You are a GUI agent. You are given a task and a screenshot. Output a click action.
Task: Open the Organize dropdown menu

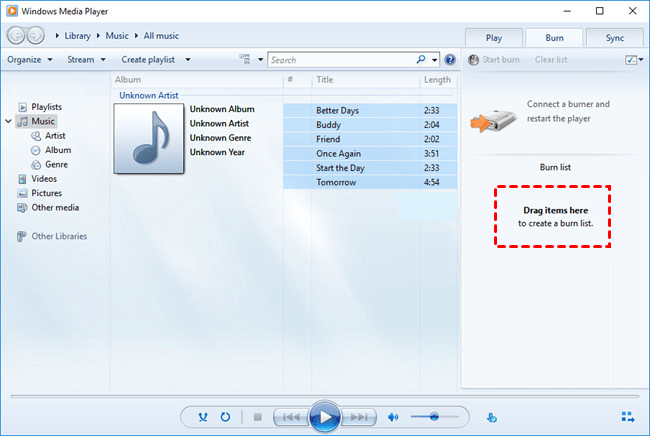tap(30, 60)
